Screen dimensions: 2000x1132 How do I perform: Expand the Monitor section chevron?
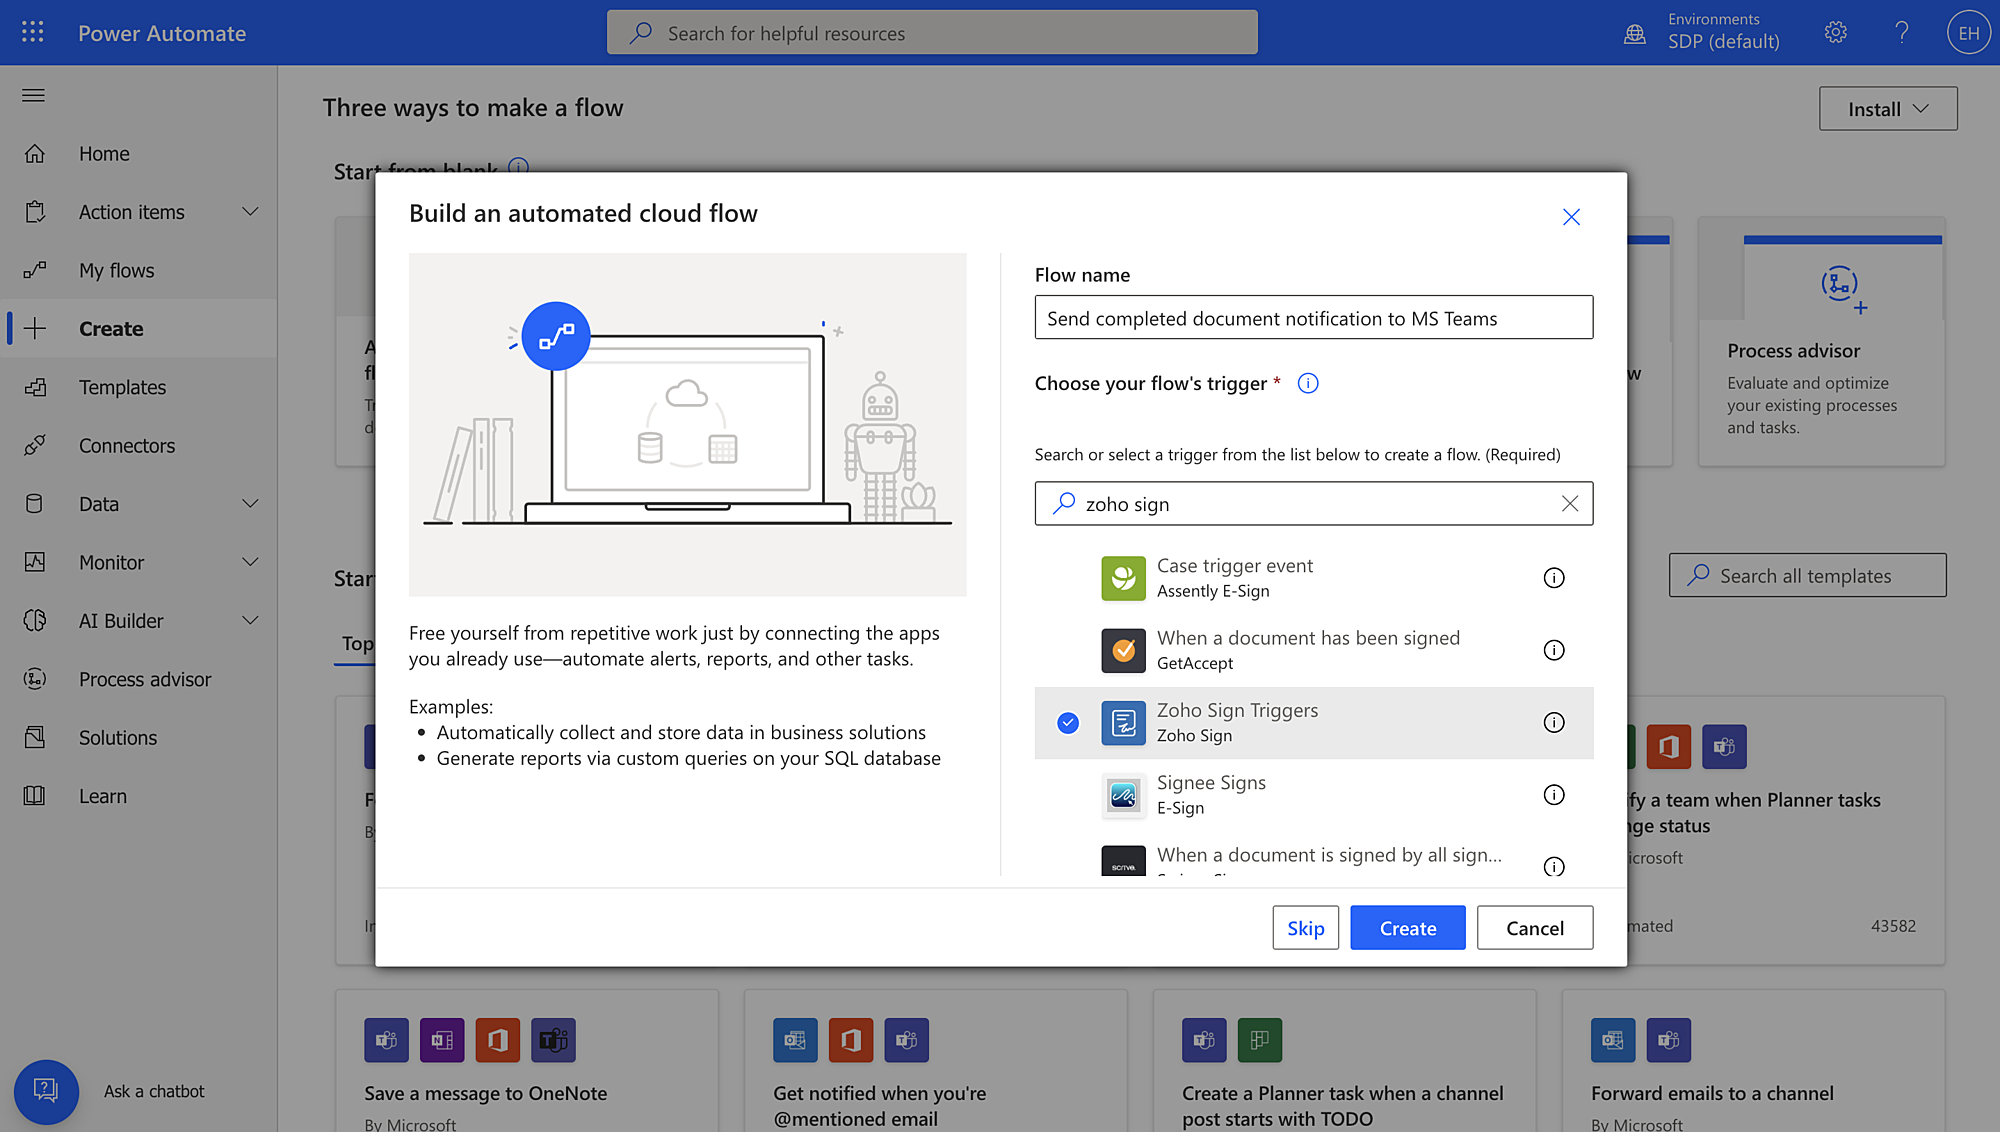tap(251, 562)
